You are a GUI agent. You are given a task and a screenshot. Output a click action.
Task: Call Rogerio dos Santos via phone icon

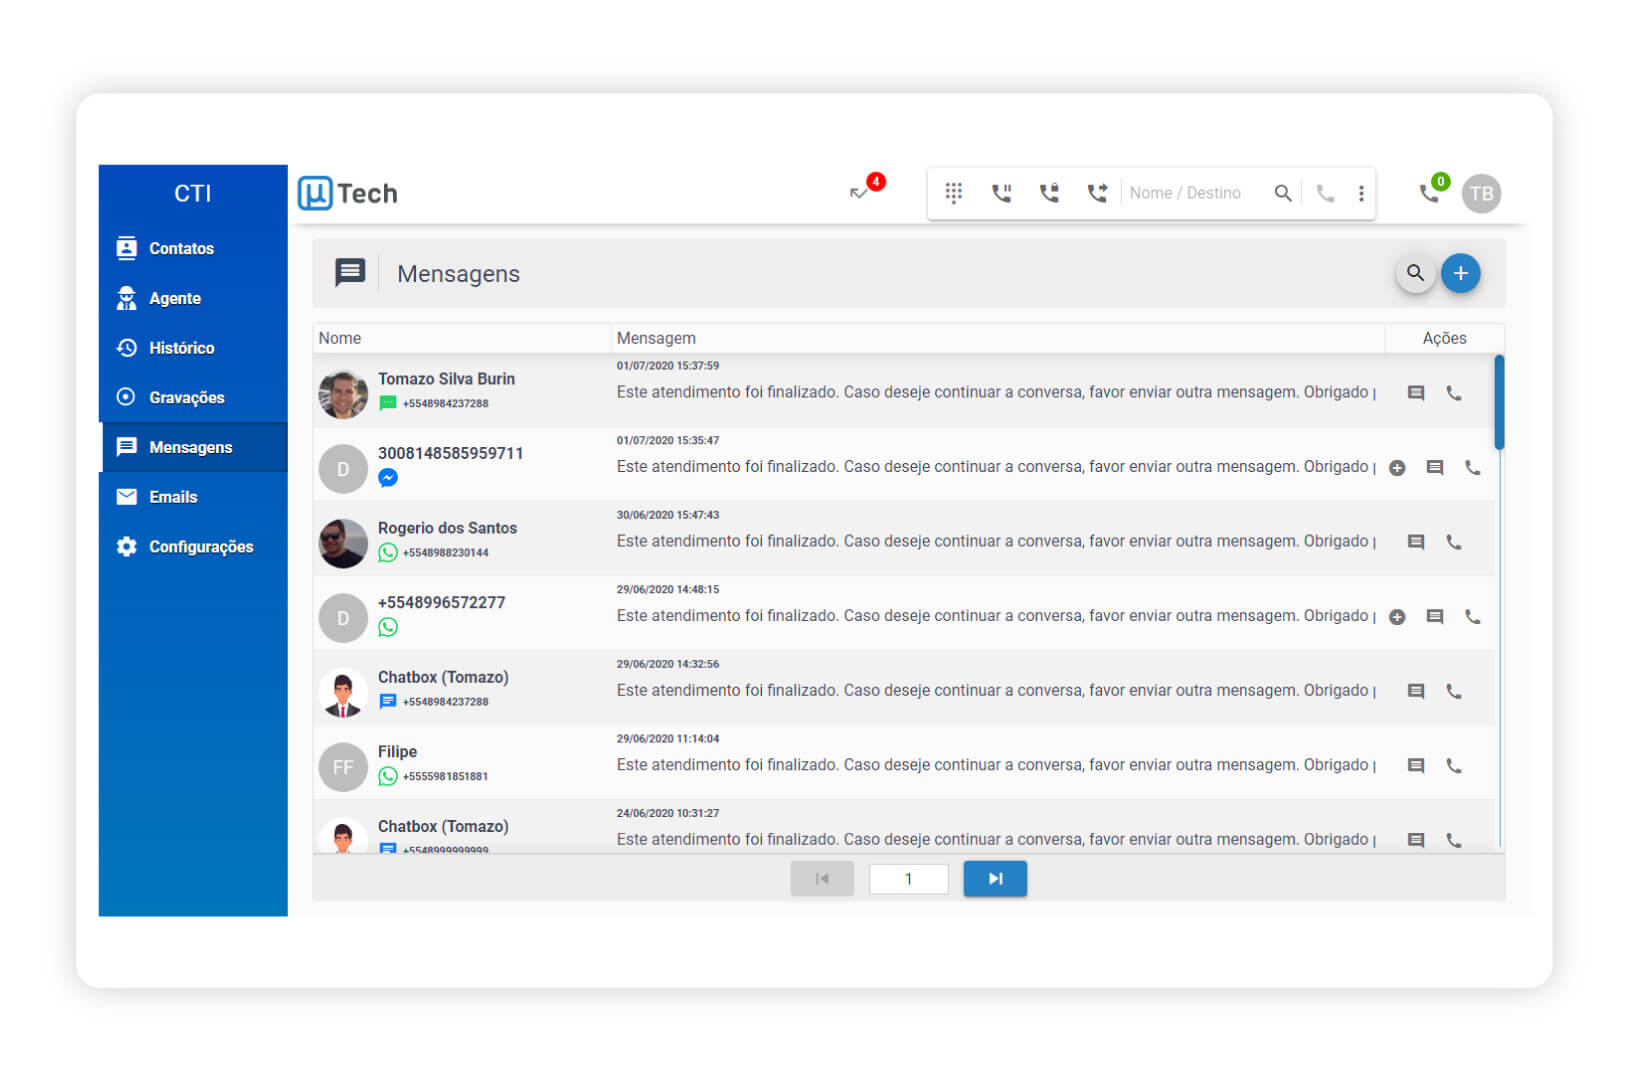tap(1454, 542)
